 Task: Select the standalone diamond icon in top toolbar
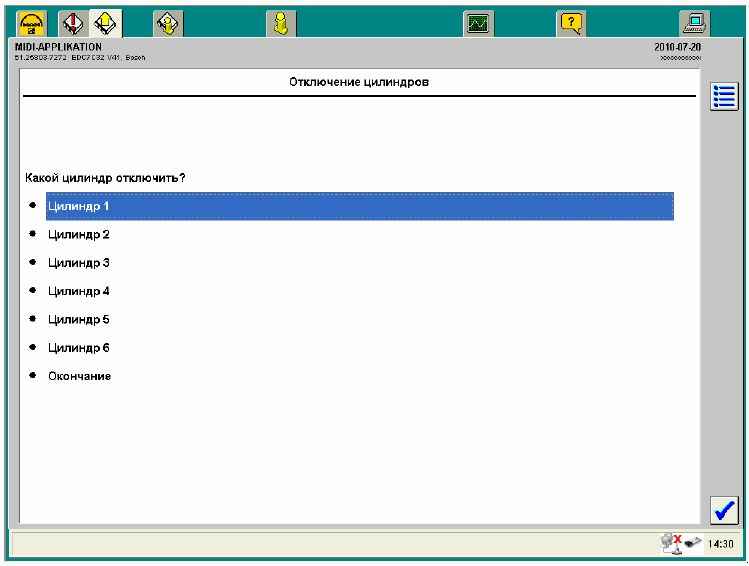[167, 21]
